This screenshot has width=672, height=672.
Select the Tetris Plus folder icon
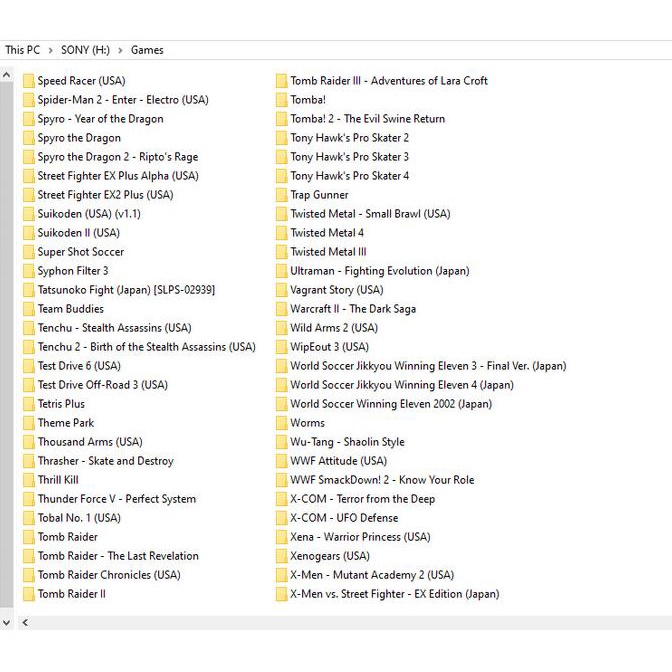point(29,404)
